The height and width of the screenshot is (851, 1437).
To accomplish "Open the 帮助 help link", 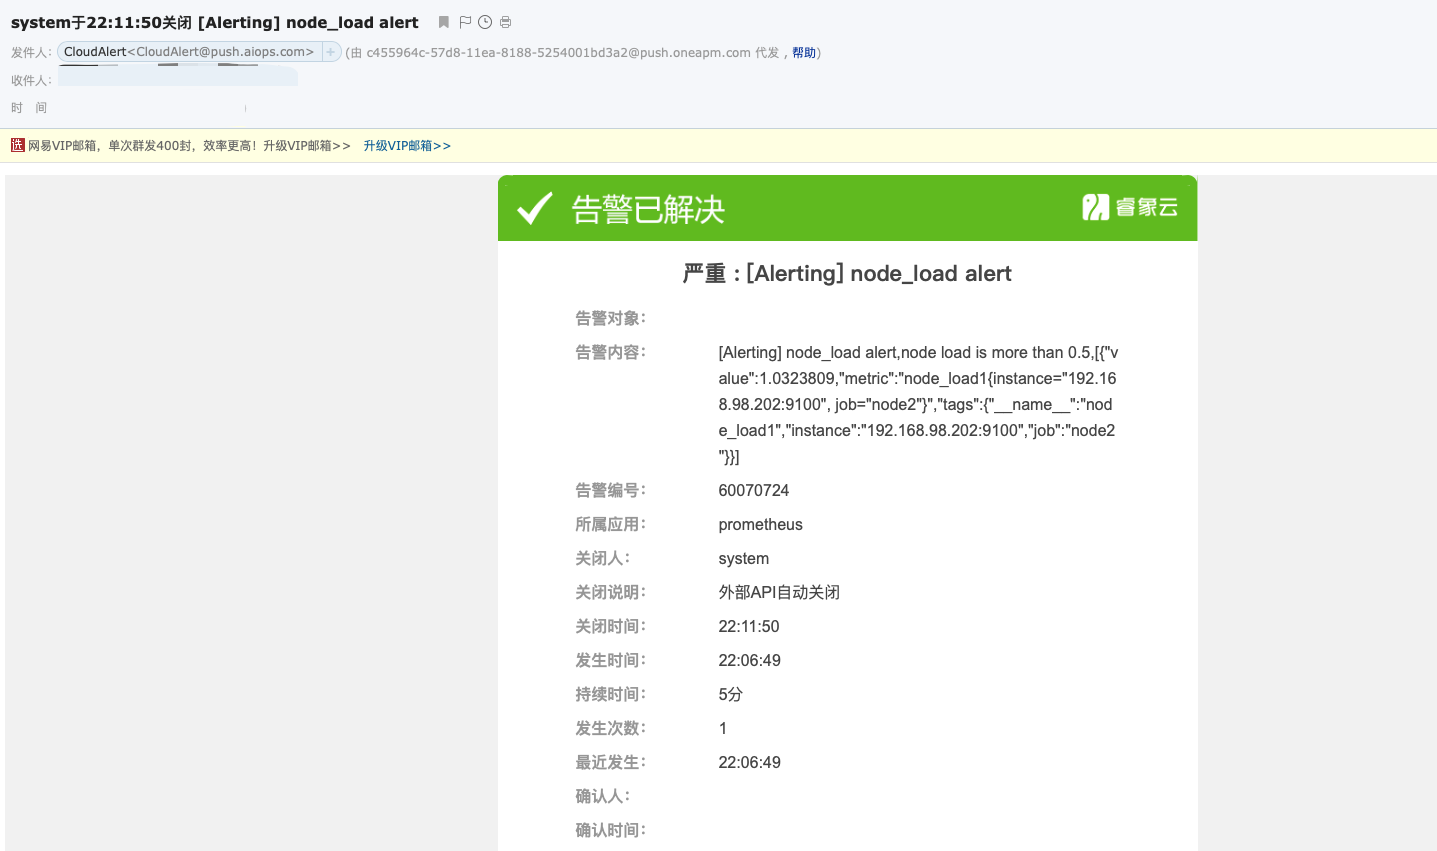I will 804,53.
